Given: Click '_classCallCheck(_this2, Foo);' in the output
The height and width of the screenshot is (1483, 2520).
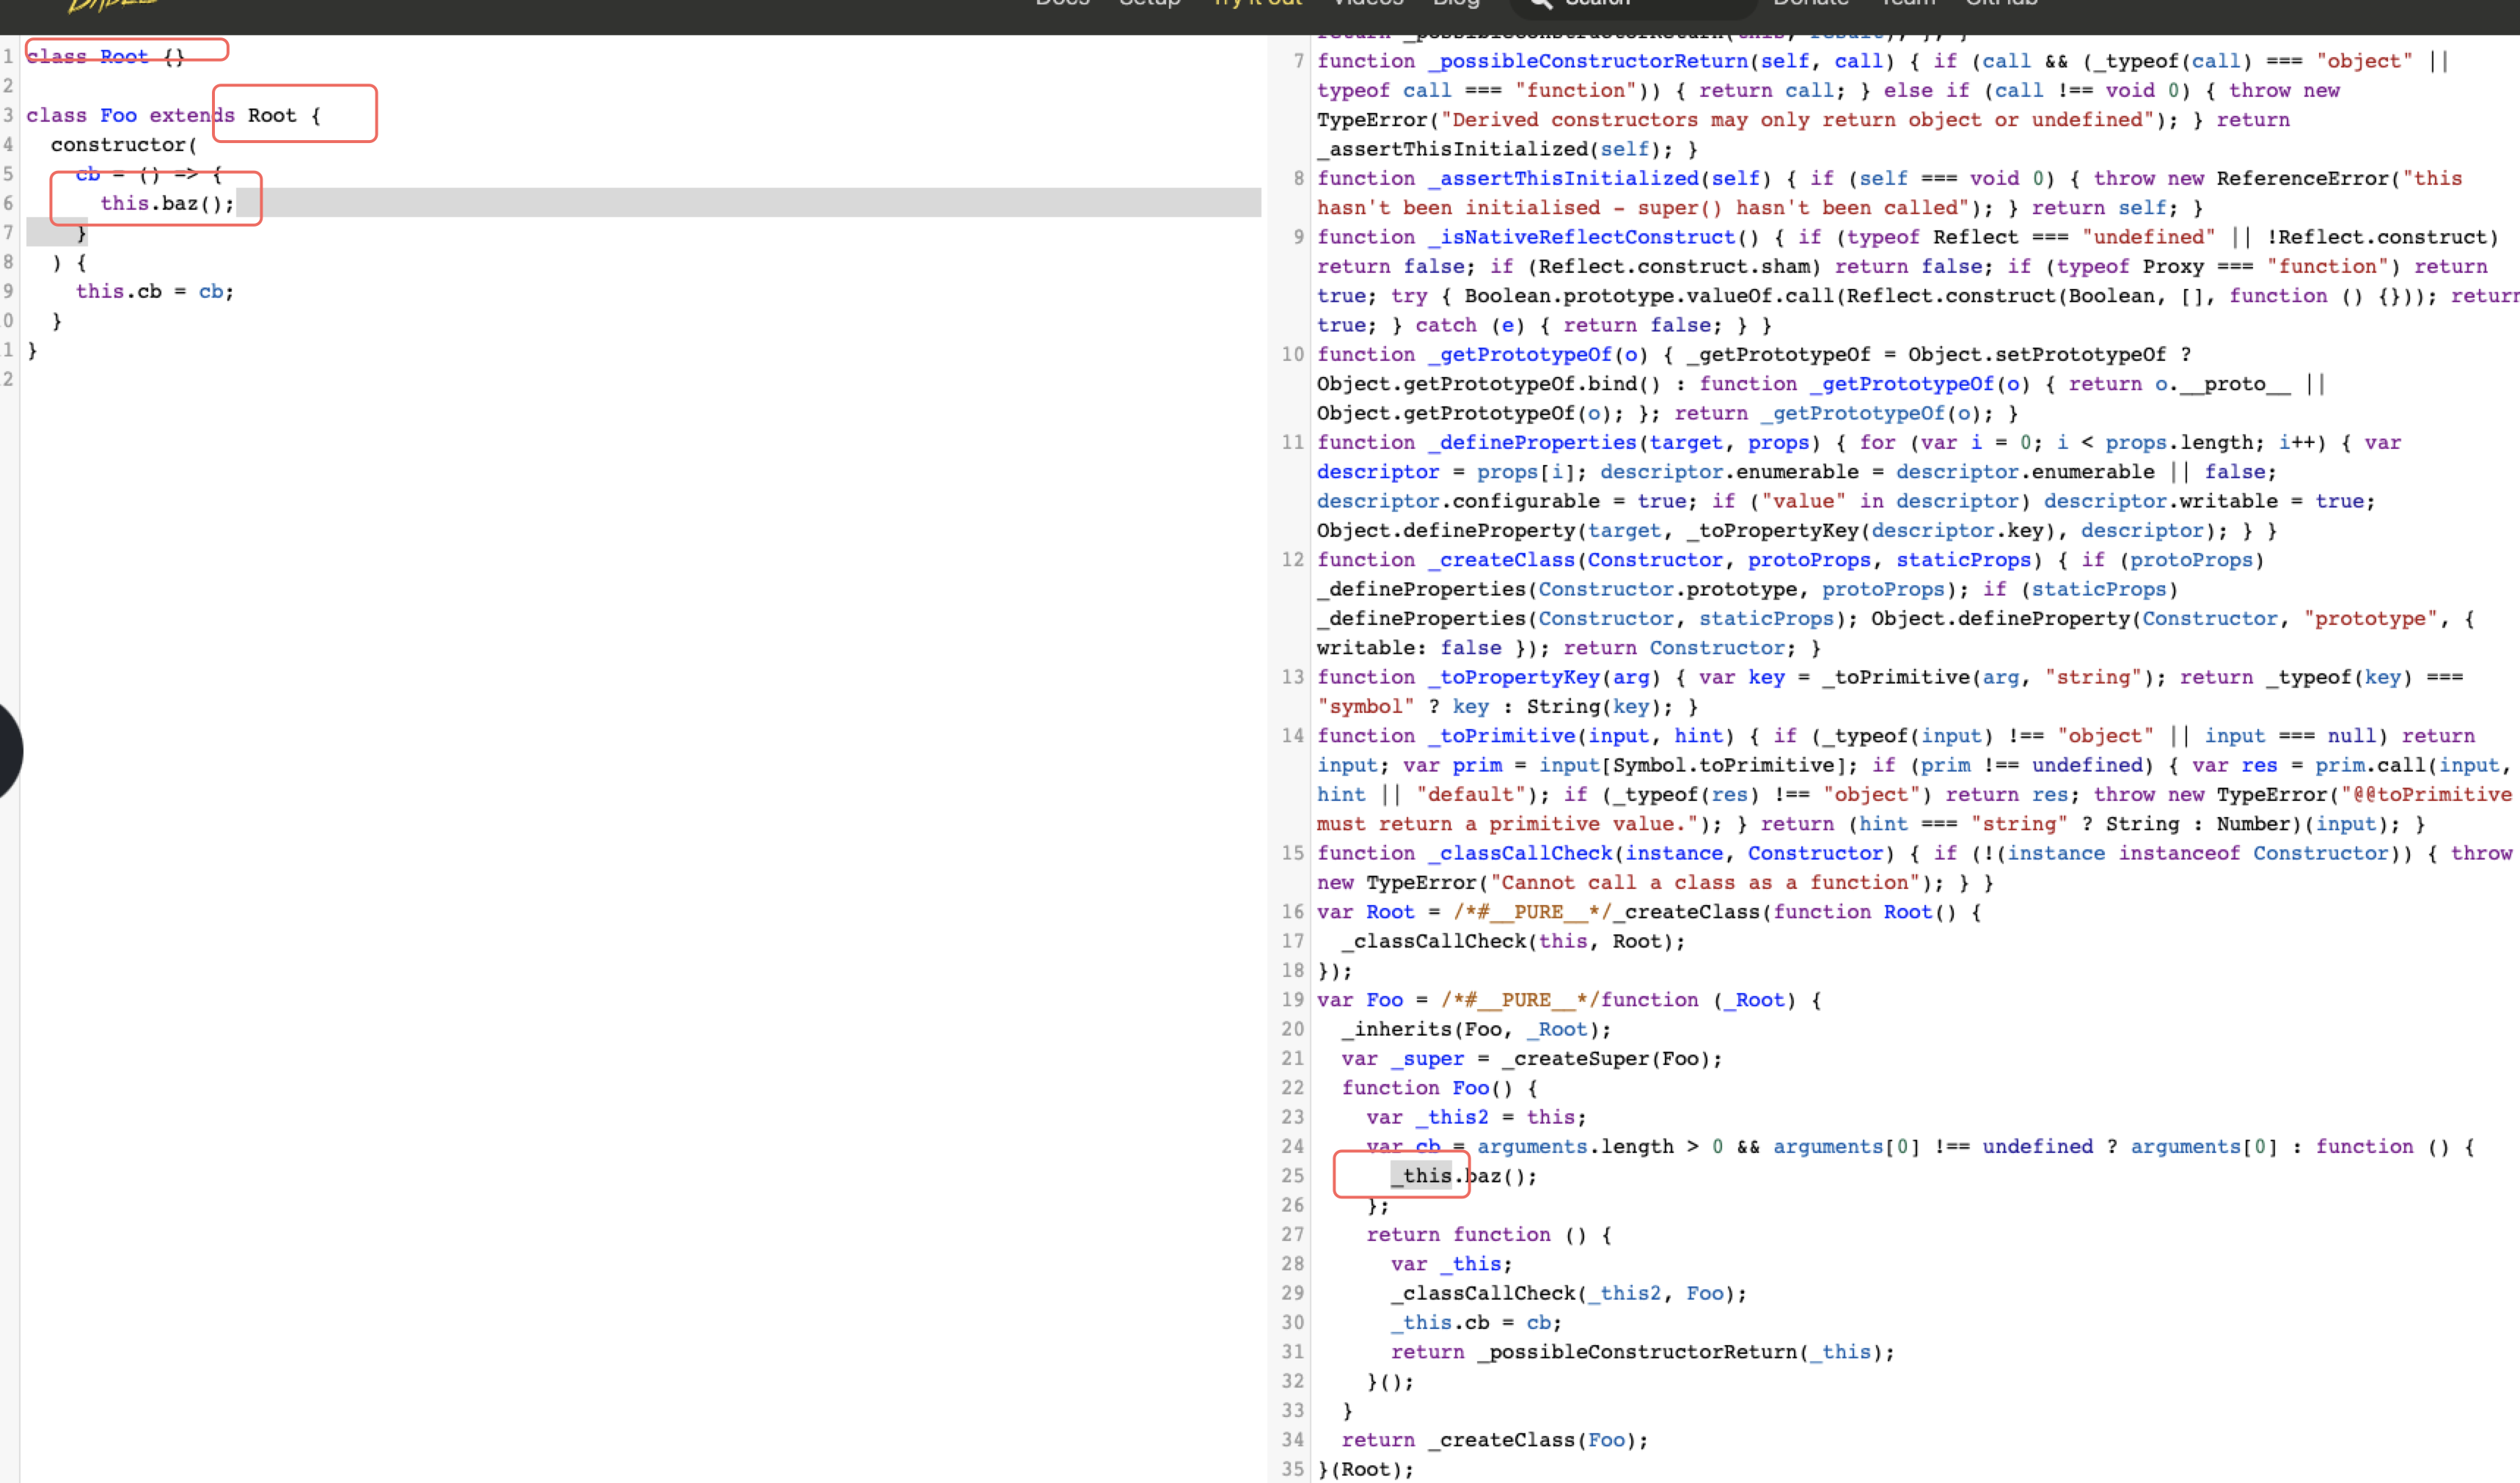Looking at the screenshot, I should 1568,1293.
